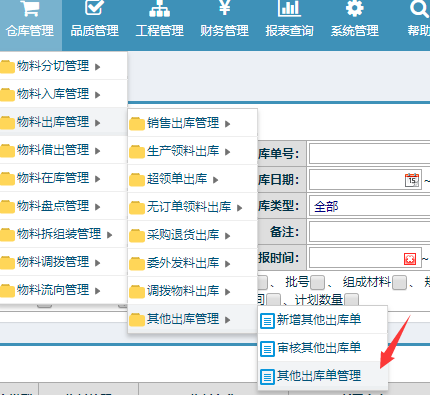
Task: Toggle the 组成材料 checkbox
Action: pos(399,283)
